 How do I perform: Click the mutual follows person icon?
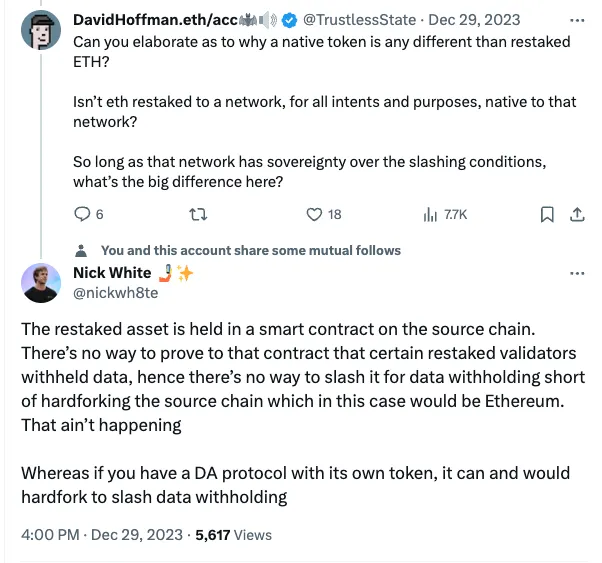(x=81, y=250)
